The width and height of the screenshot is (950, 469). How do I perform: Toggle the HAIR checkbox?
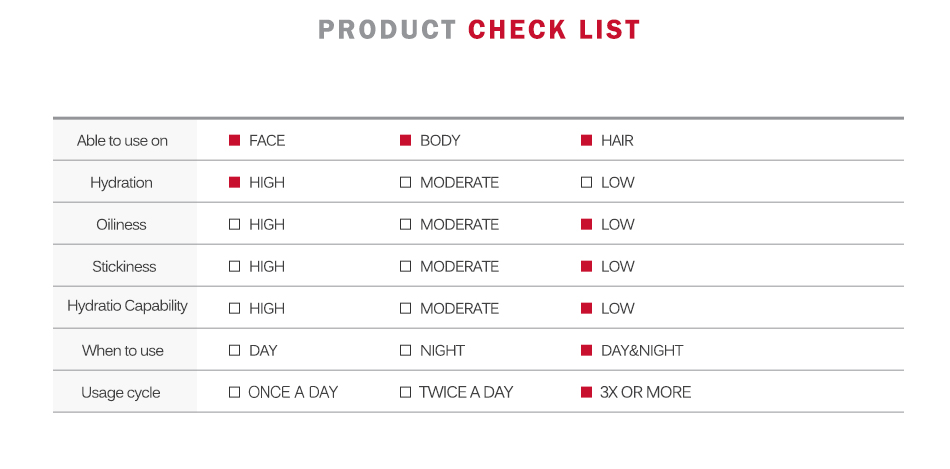tap(587, 141)
